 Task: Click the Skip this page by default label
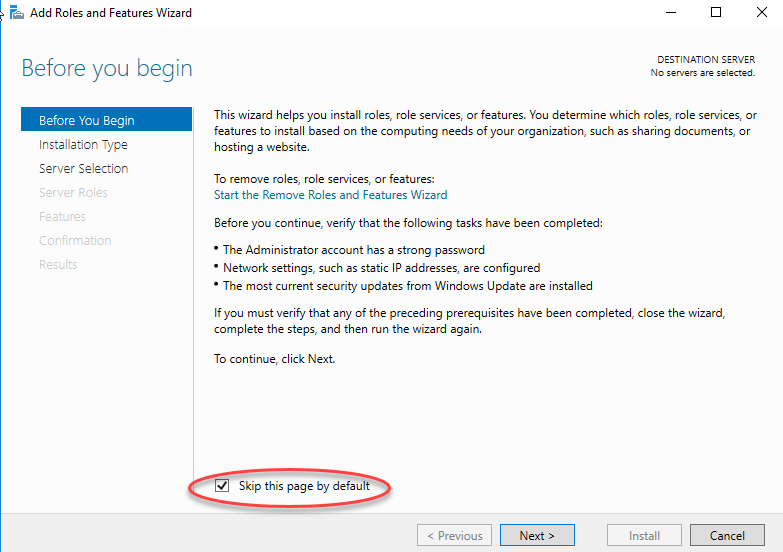(304, 486)
